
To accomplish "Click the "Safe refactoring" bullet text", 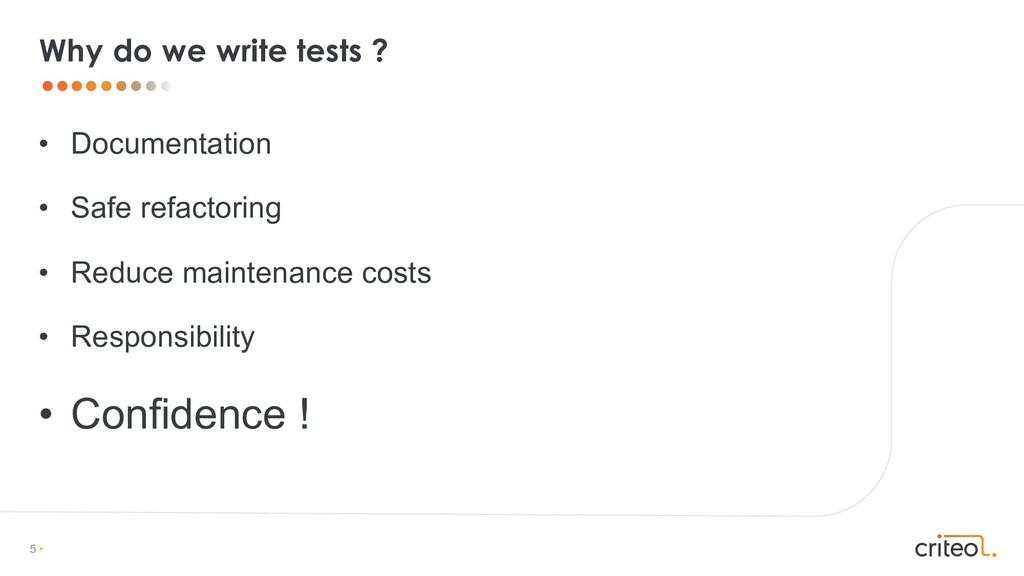I will (176, 208).
